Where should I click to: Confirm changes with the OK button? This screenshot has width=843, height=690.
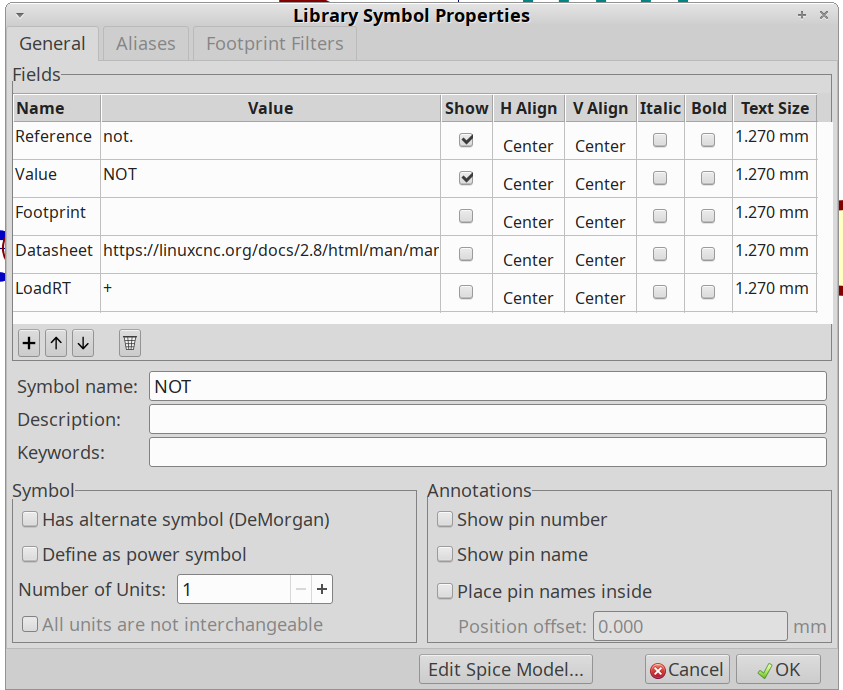778,669
